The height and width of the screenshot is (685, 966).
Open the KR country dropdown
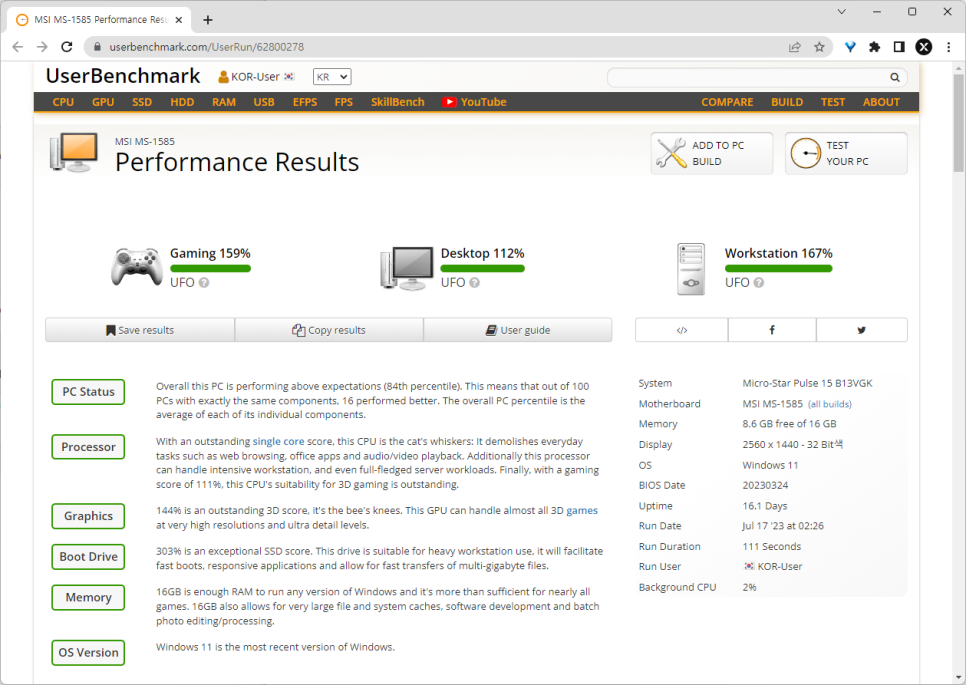[x=332, y=77]
